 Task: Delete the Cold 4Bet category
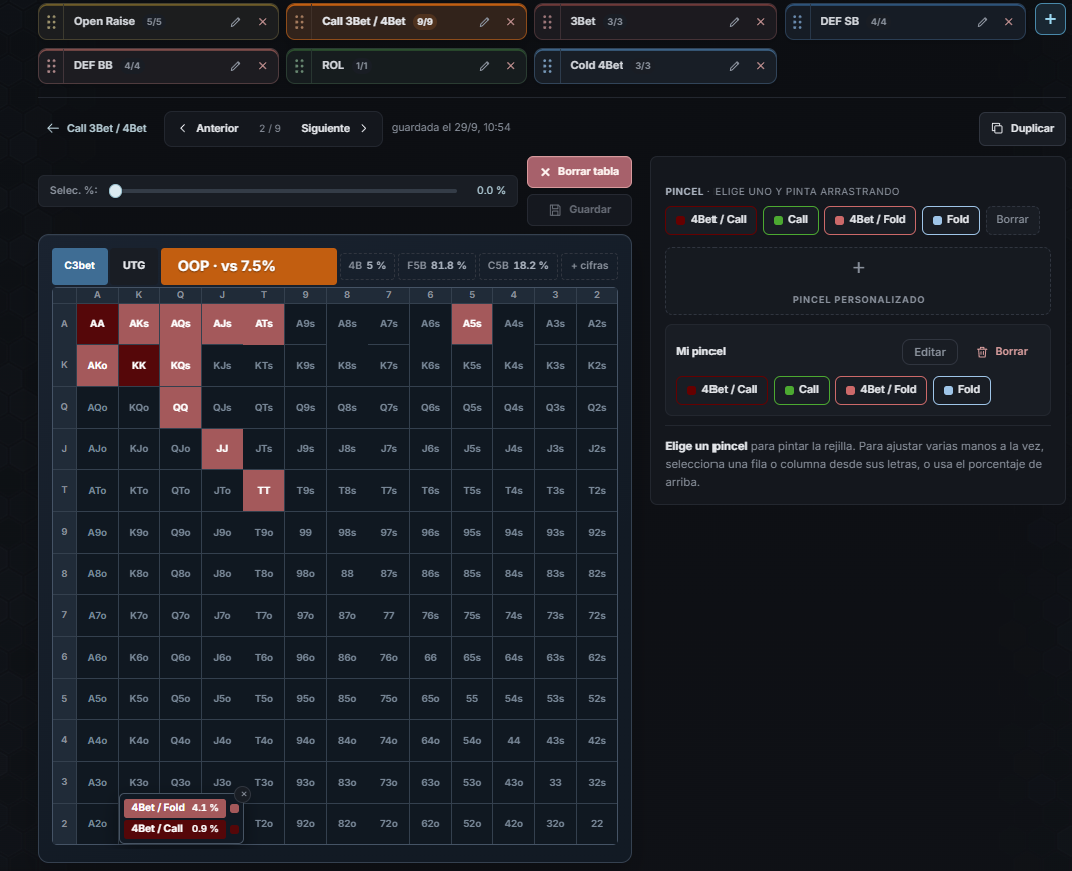click(x=761, y=66)
